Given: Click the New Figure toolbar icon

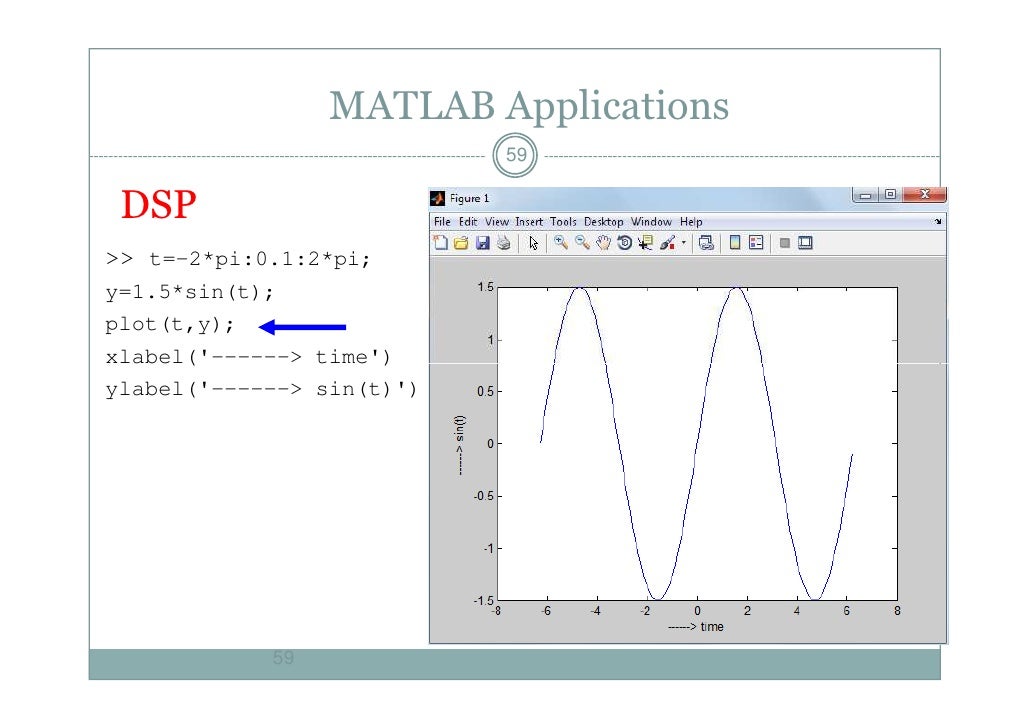Looking at the screenshot, I should pos(440,243).
